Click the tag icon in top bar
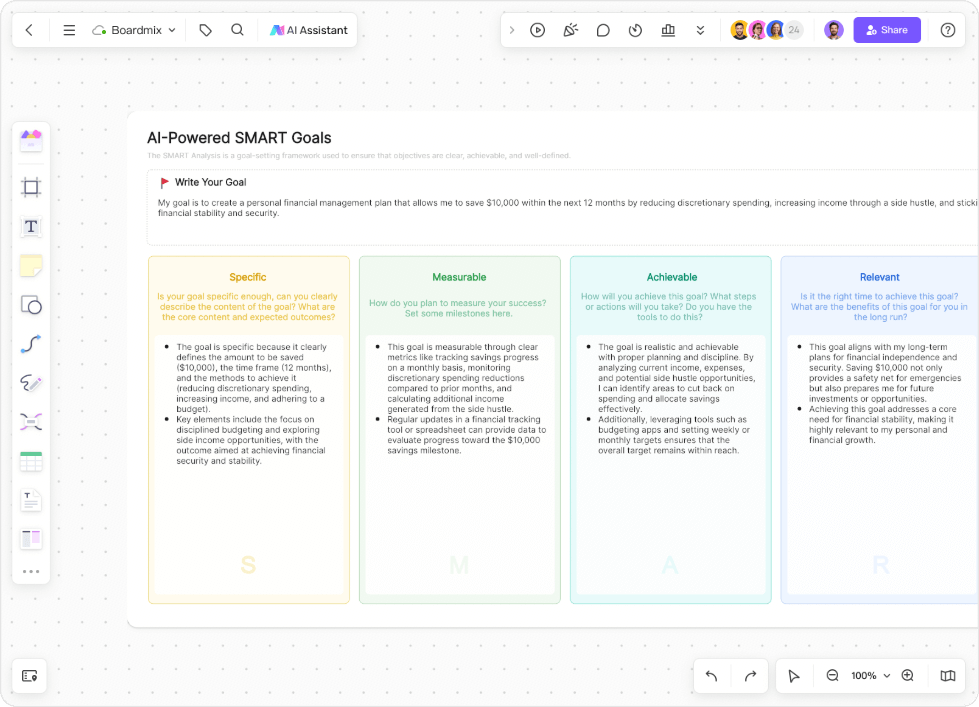The image size is (979, 707). pos(205,30)
